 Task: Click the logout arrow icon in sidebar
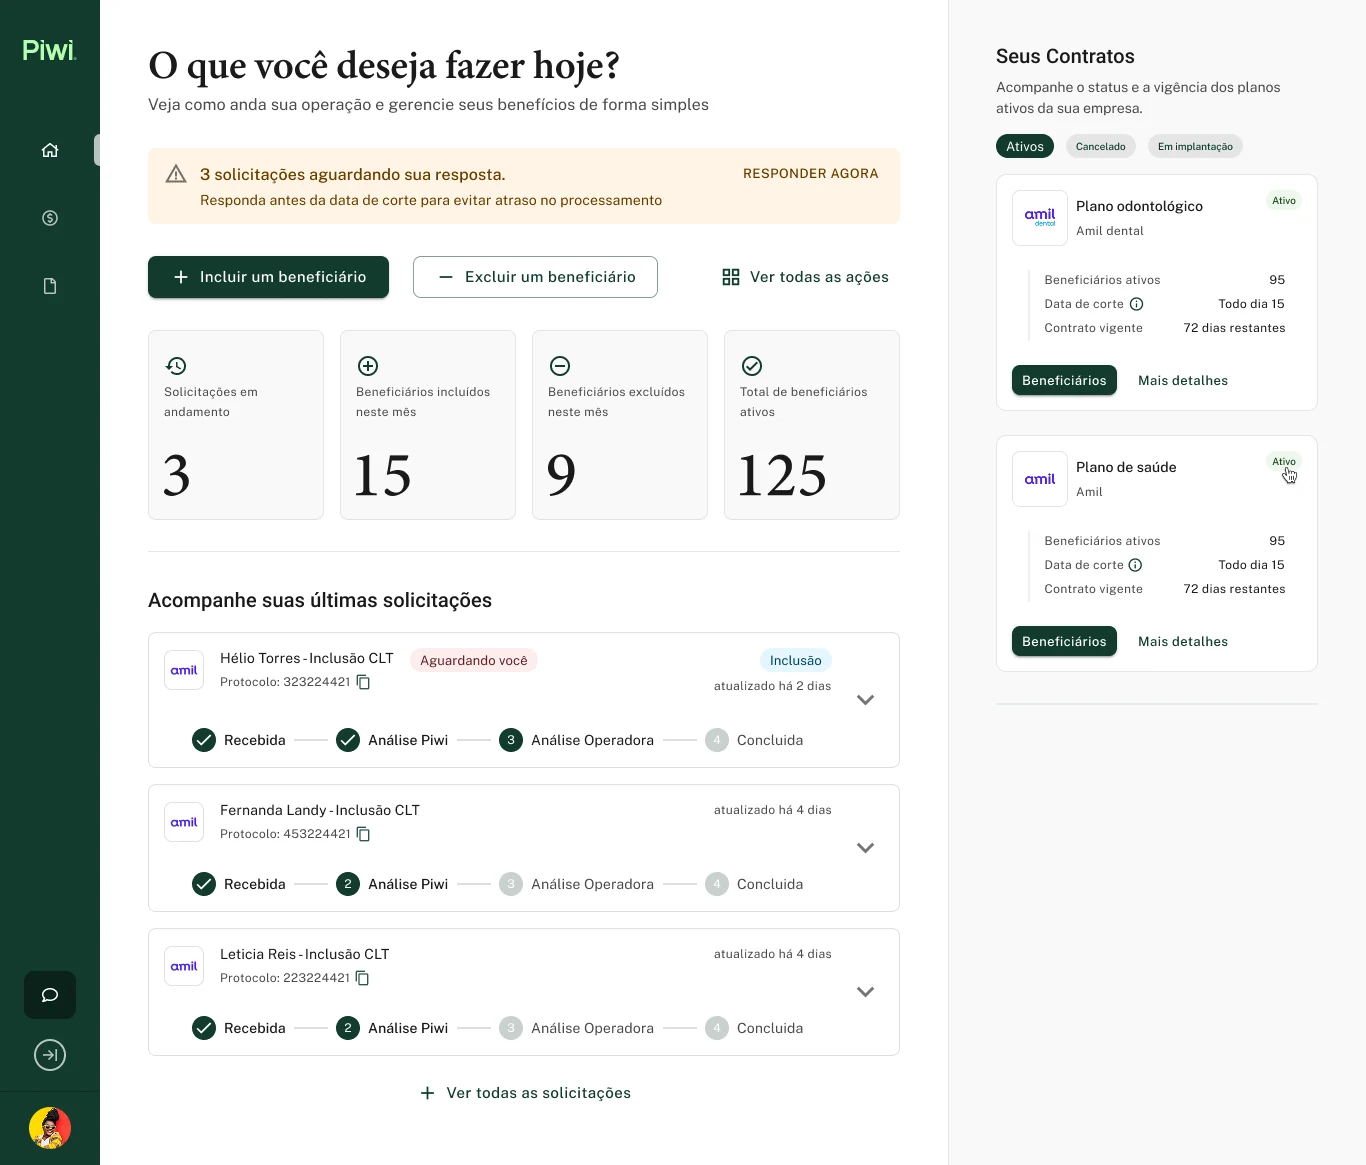point(50,1055)
